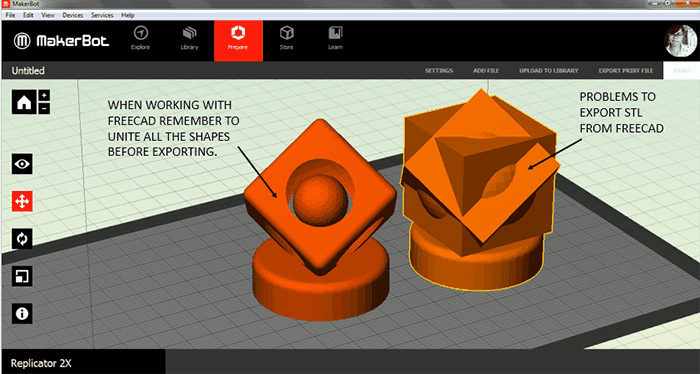
Task: Open the File menu
Action: pyautogui.click(x=10, y=15)
